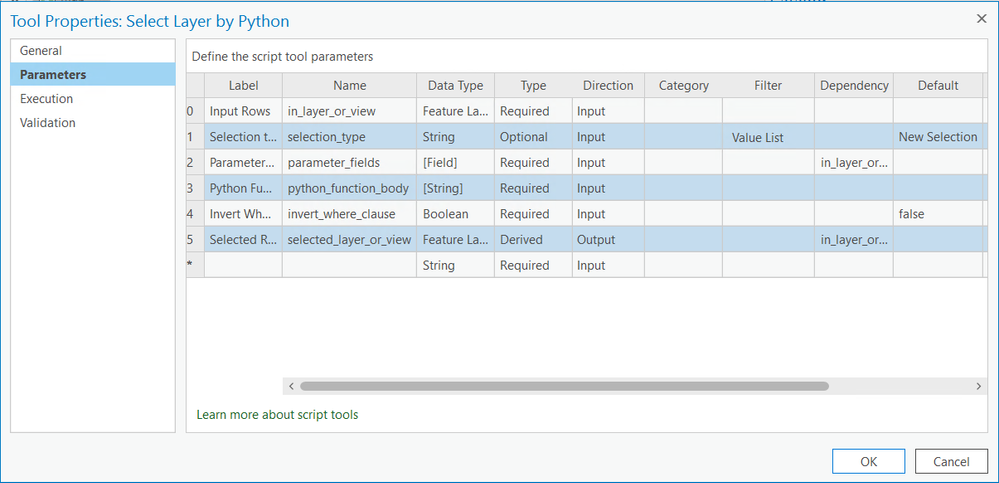Click the empty Label cell in new row
The width and height of the screenshot is (999, 483).
point(243,266)
